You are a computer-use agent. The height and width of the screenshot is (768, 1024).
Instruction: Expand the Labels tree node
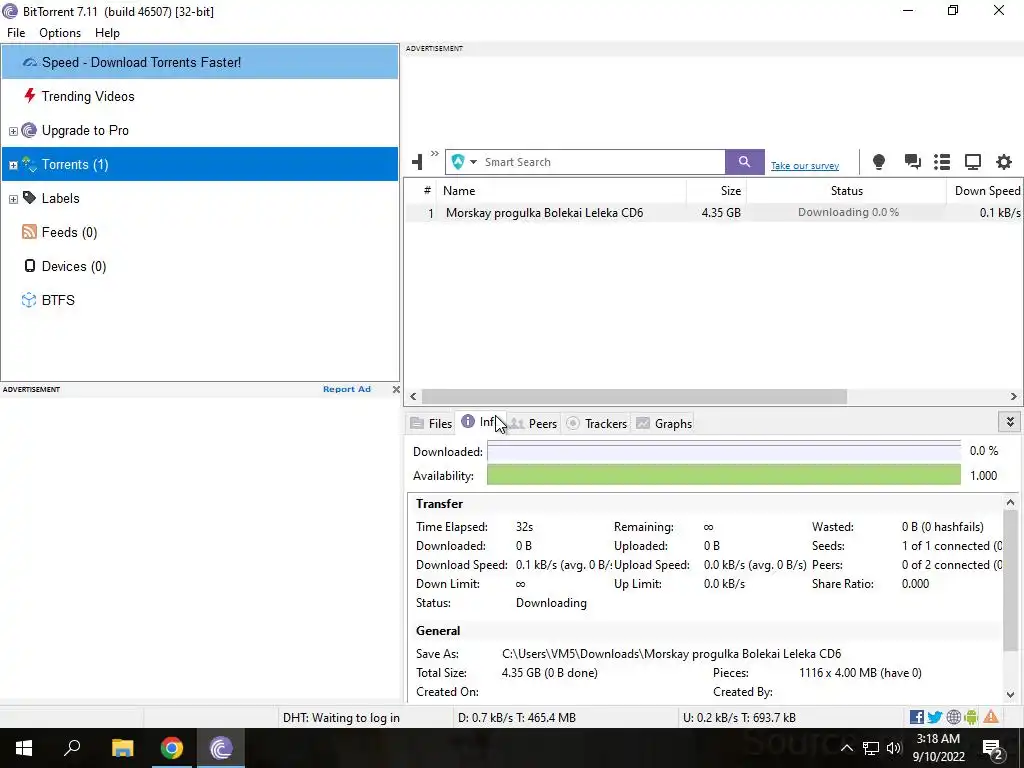13,199
